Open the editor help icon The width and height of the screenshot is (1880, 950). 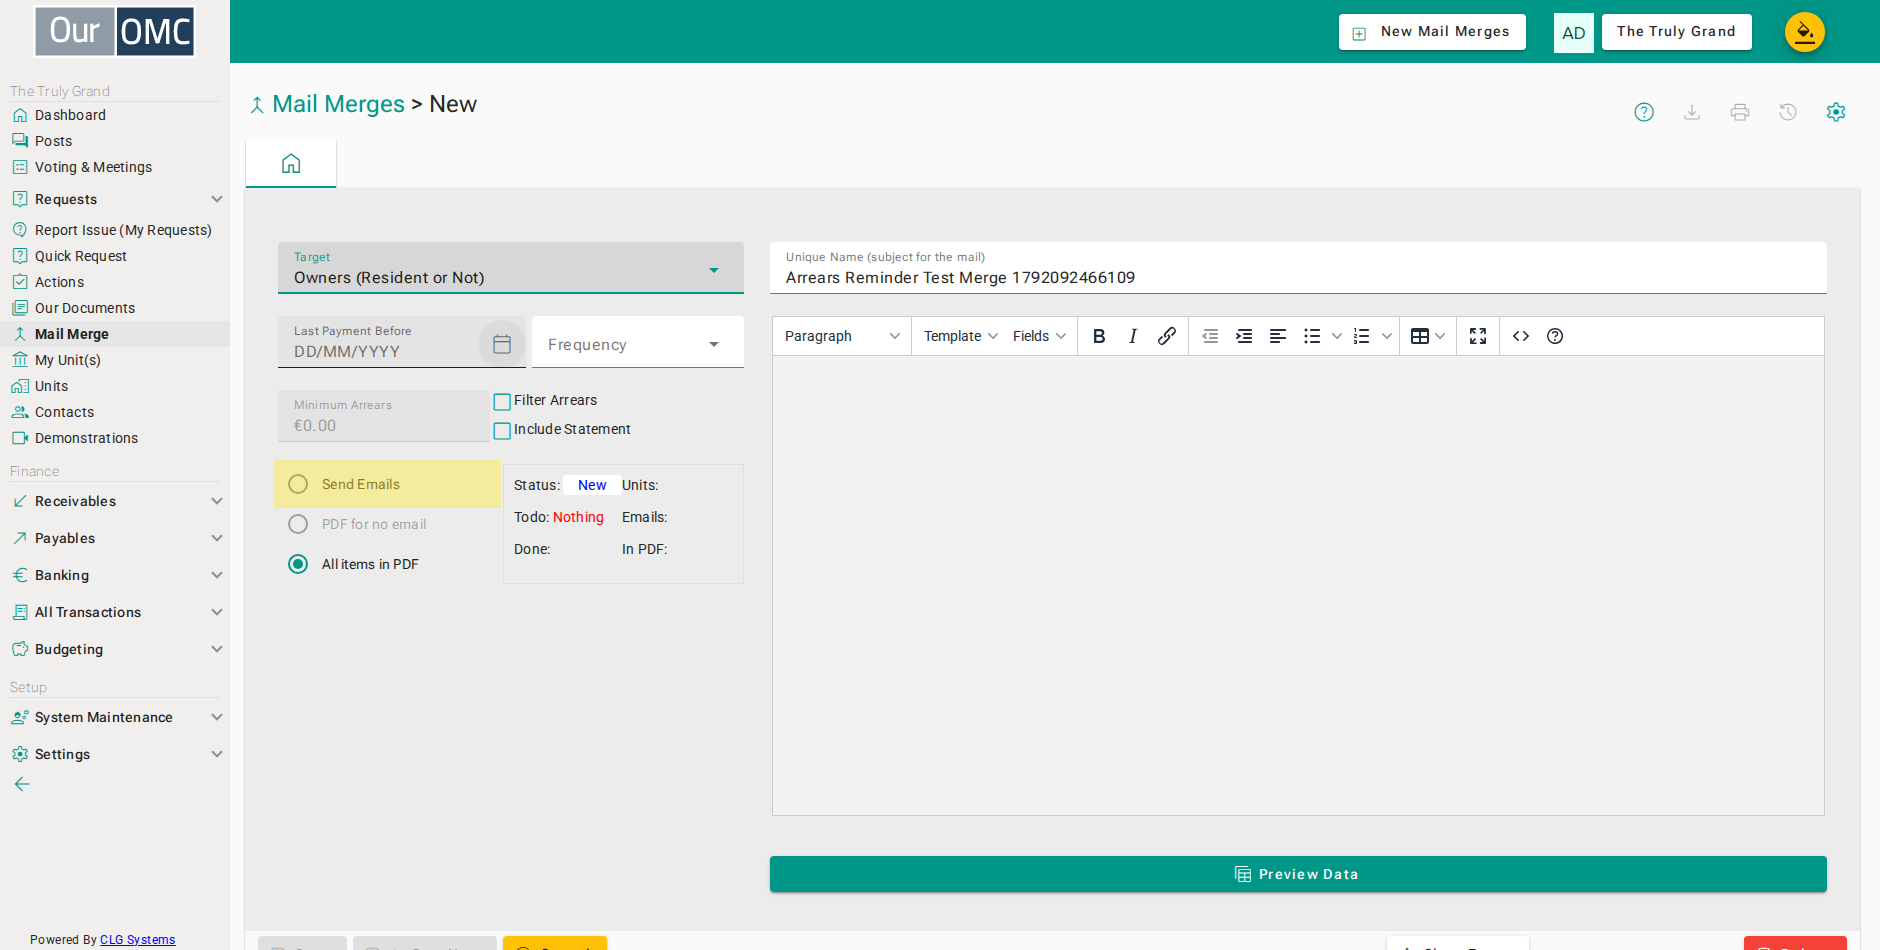pyautogui.click(x=1555, y=336)
